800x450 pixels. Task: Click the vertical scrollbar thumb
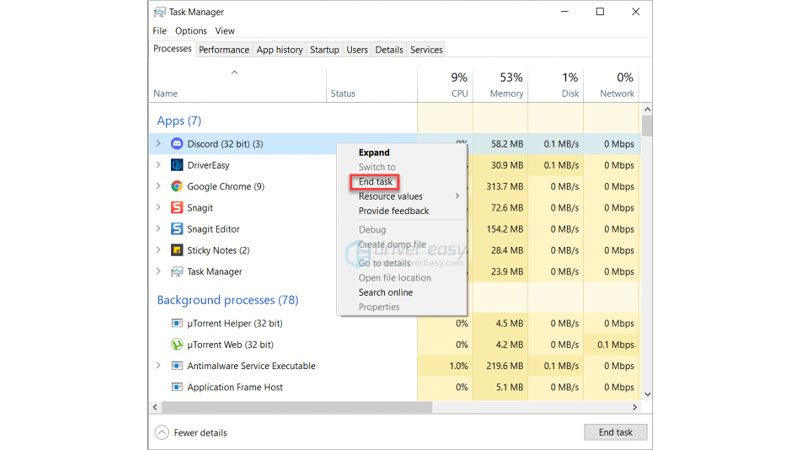click(647, 126)
